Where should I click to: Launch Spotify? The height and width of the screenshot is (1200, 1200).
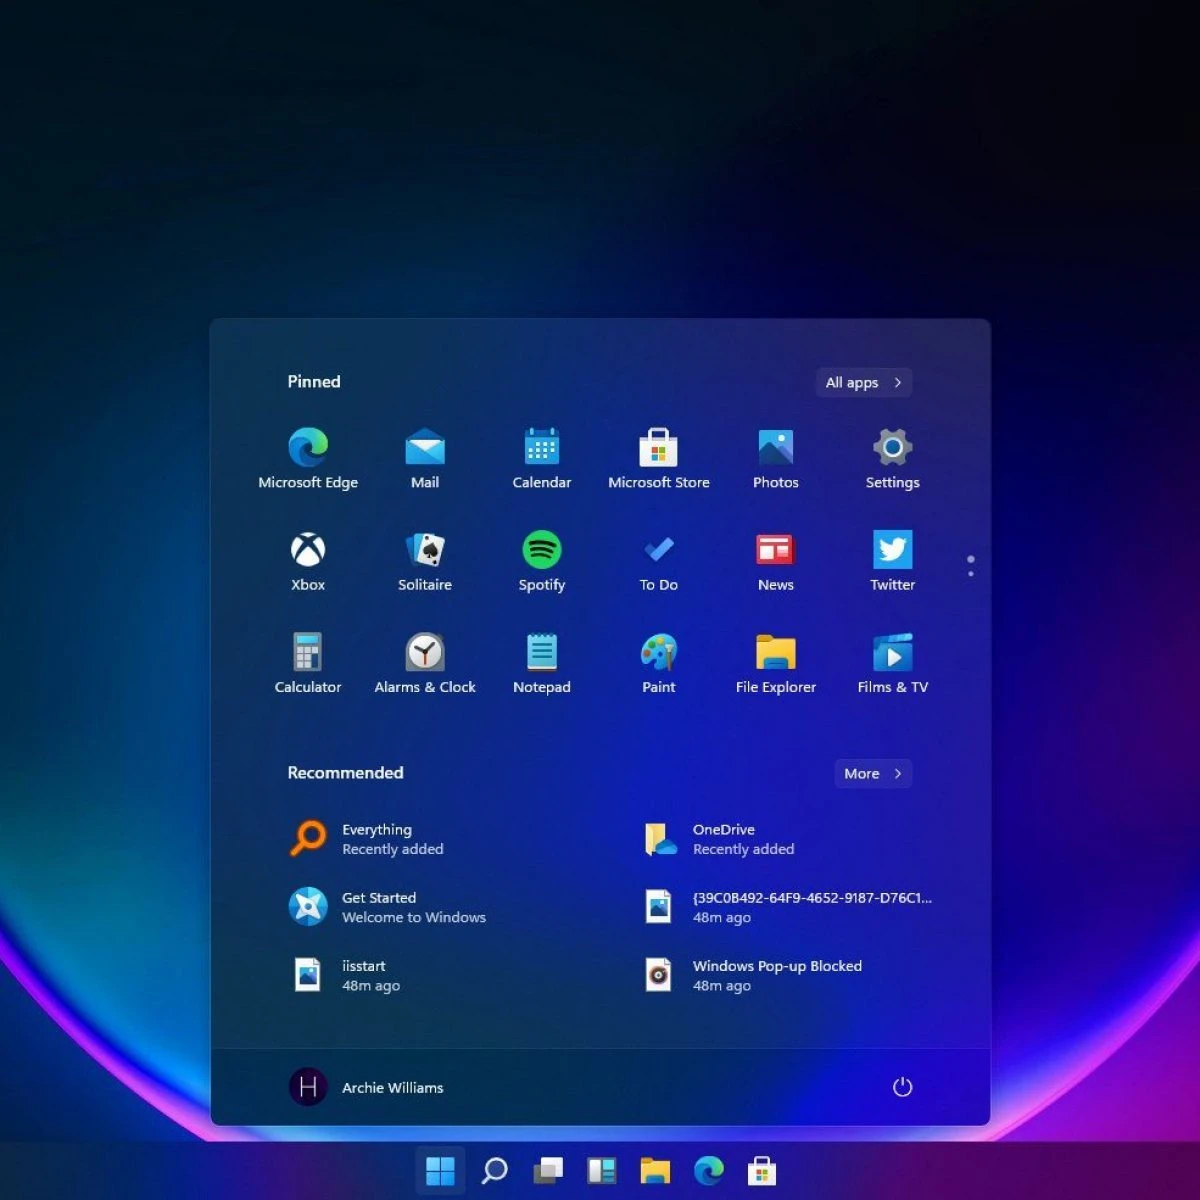pos(542,561)
